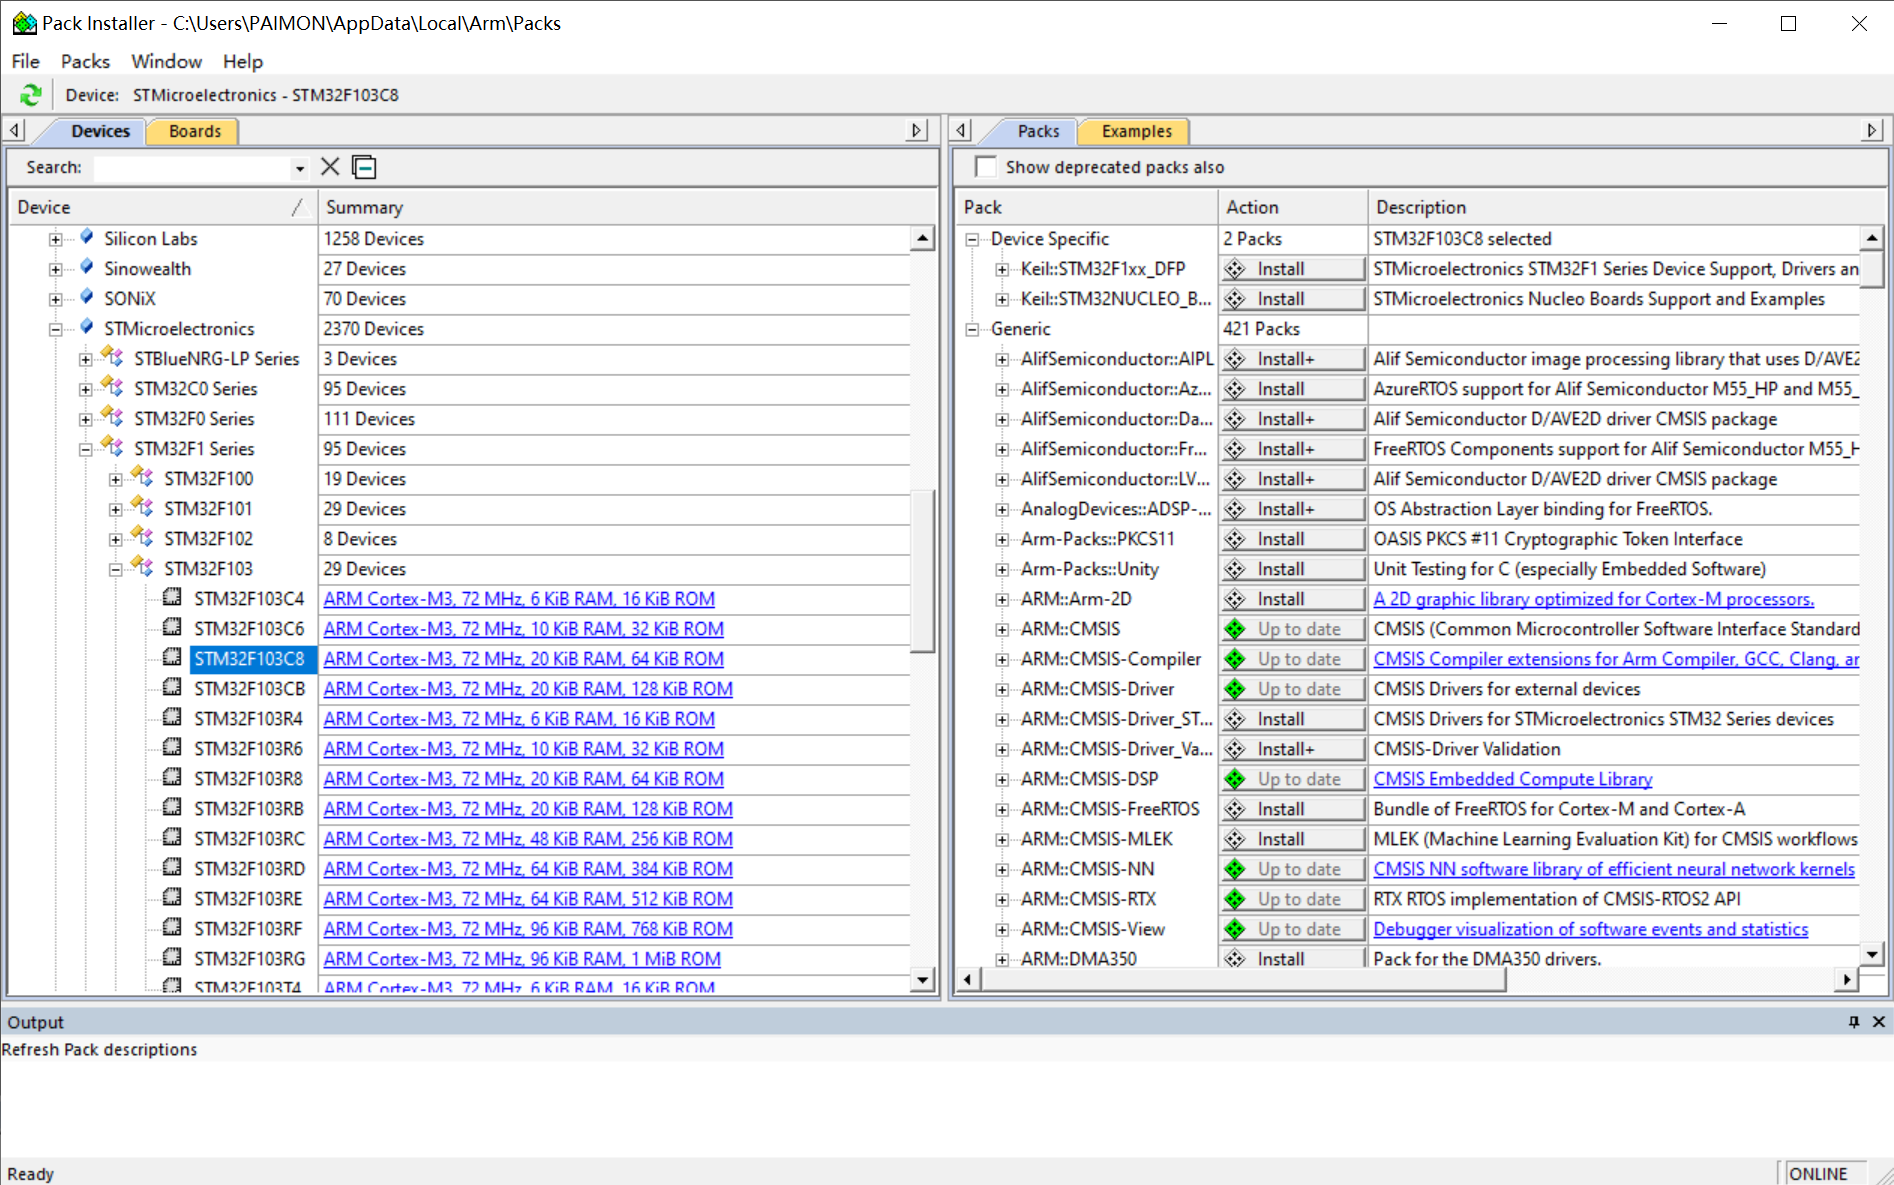
Task: Click the green refresh packs icon
Action: 31,95
